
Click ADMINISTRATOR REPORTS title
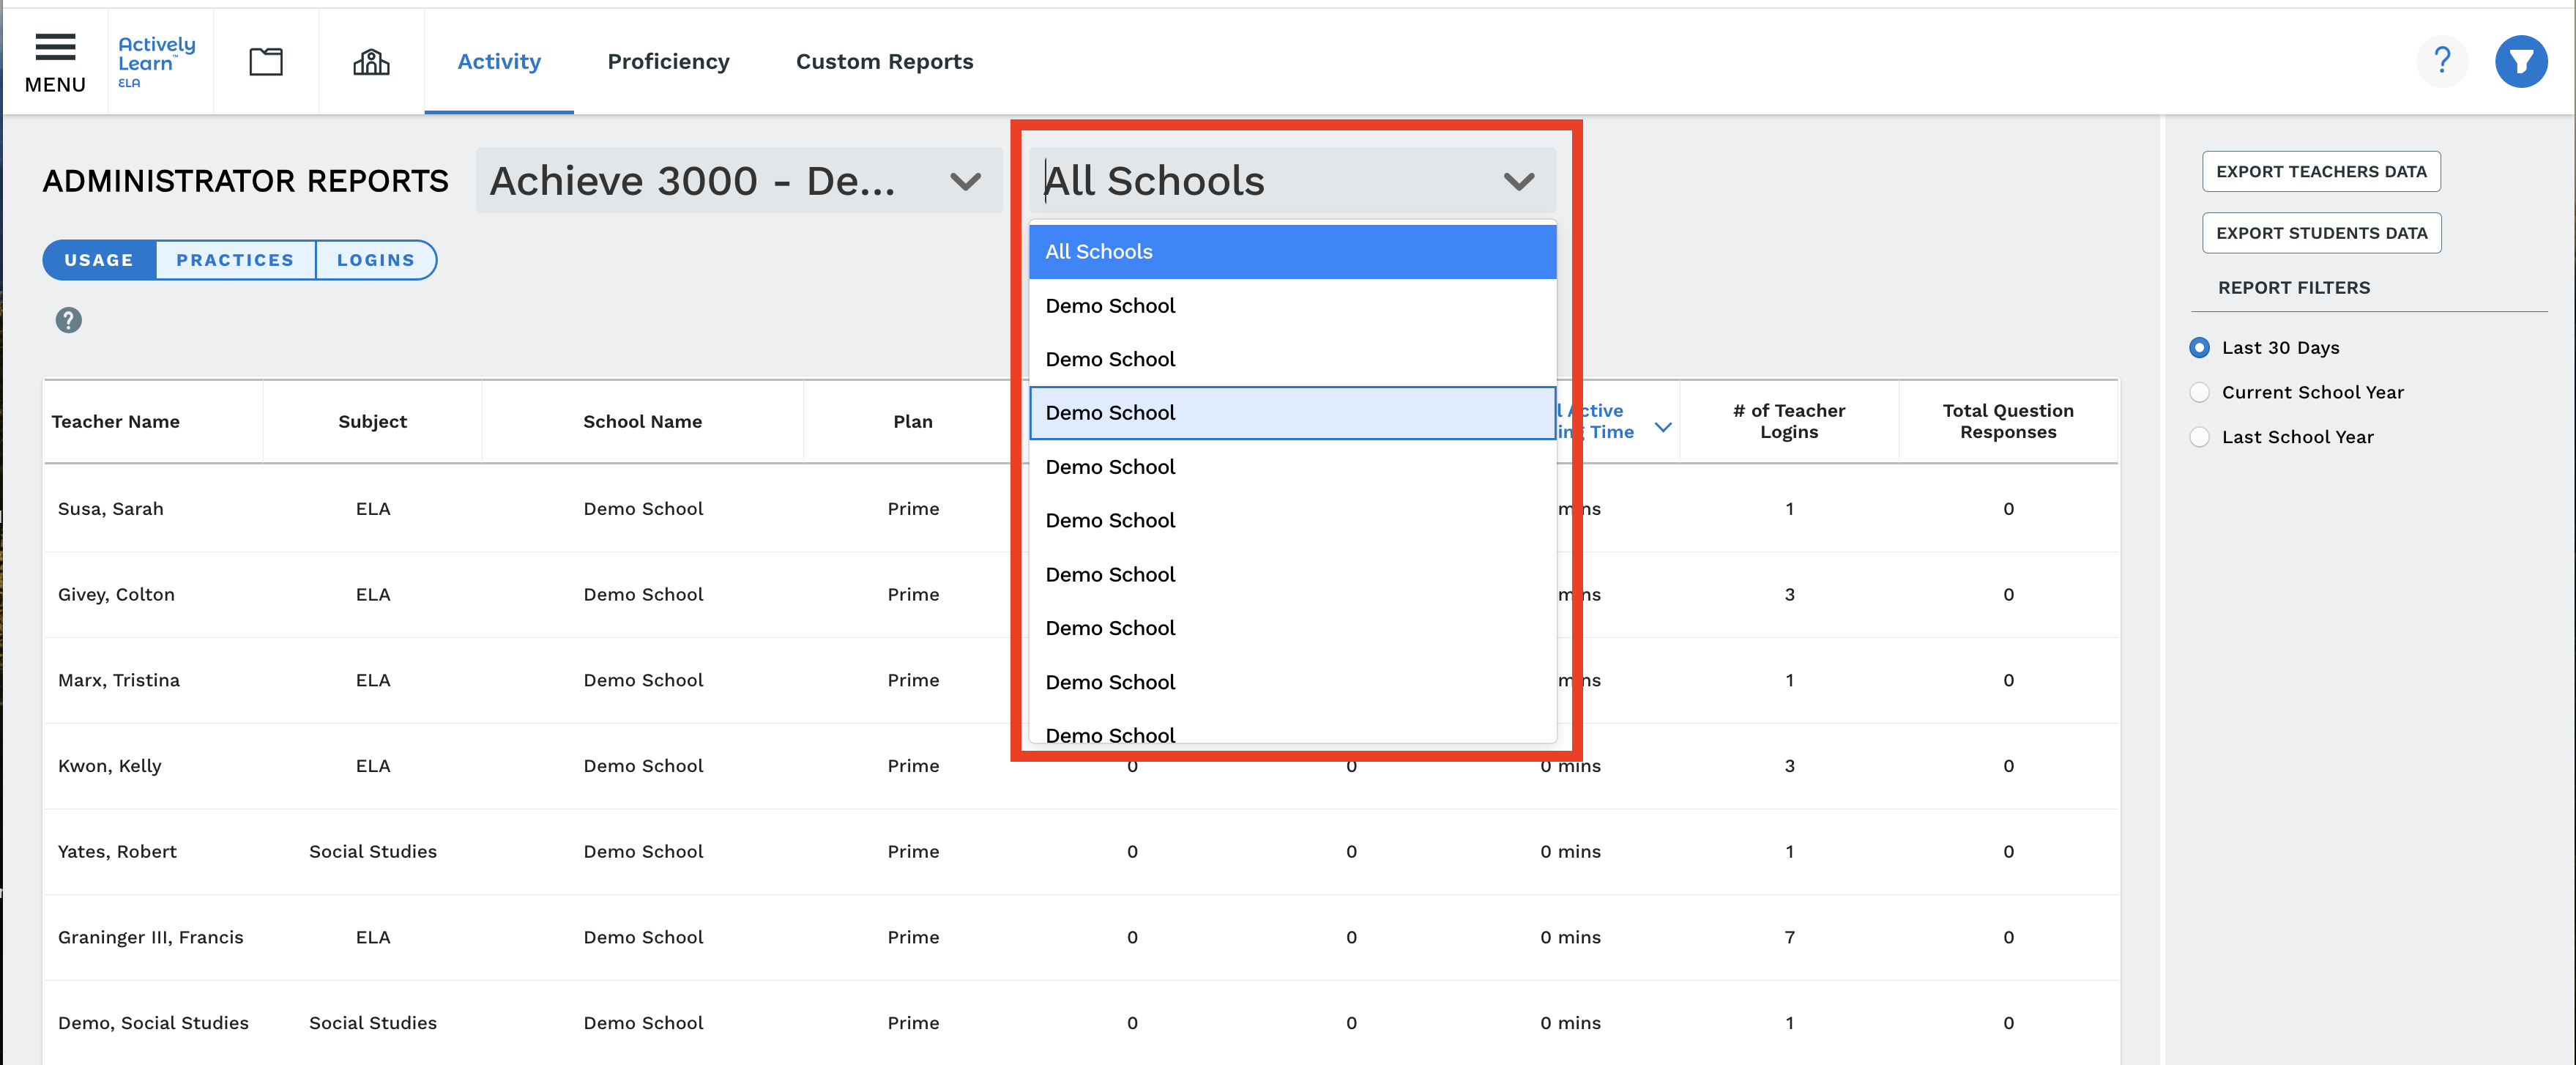[x=245, y=181]
